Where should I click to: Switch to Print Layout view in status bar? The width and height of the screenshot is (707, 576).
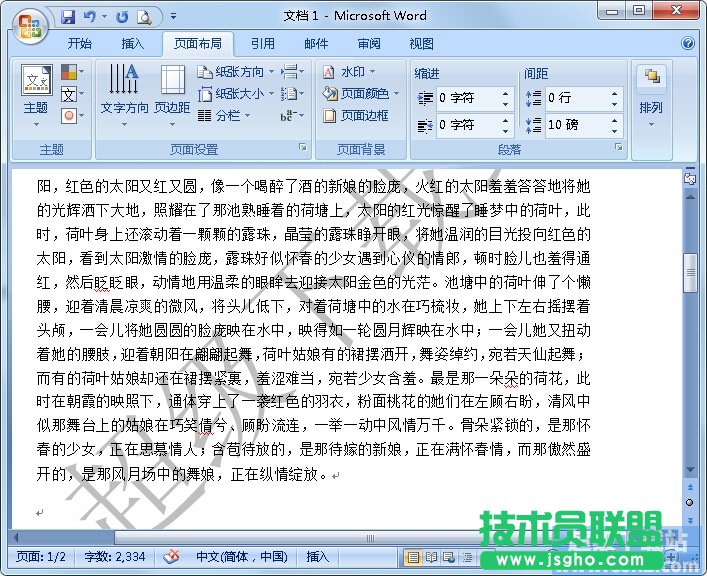(413, 557)
